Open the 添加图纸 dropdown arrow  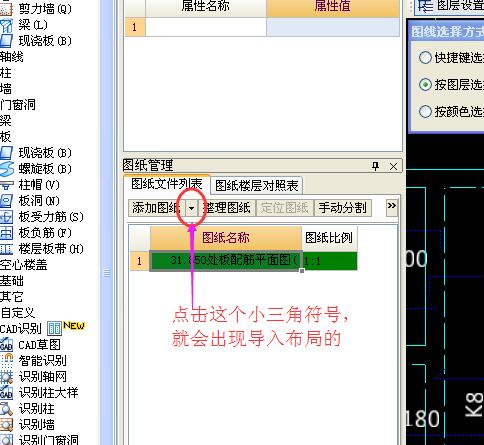[191, 208]
